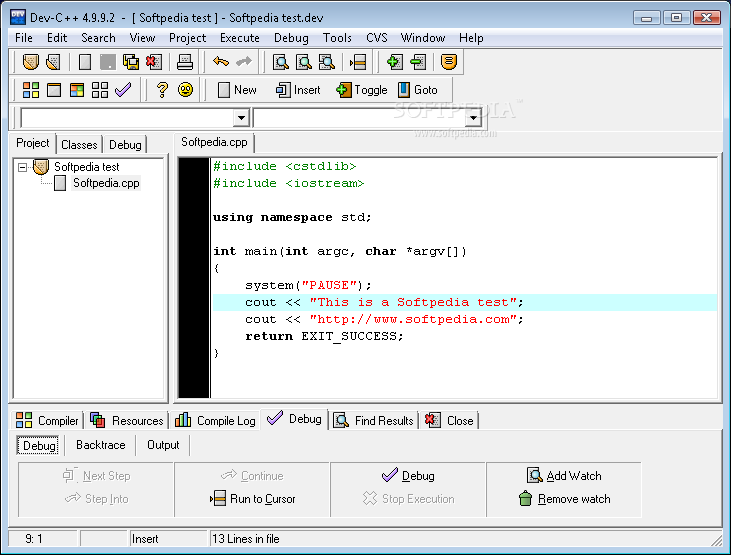Click the New Source File toolbar icon
Screen dimensions: 731x555
pos(85,62)
